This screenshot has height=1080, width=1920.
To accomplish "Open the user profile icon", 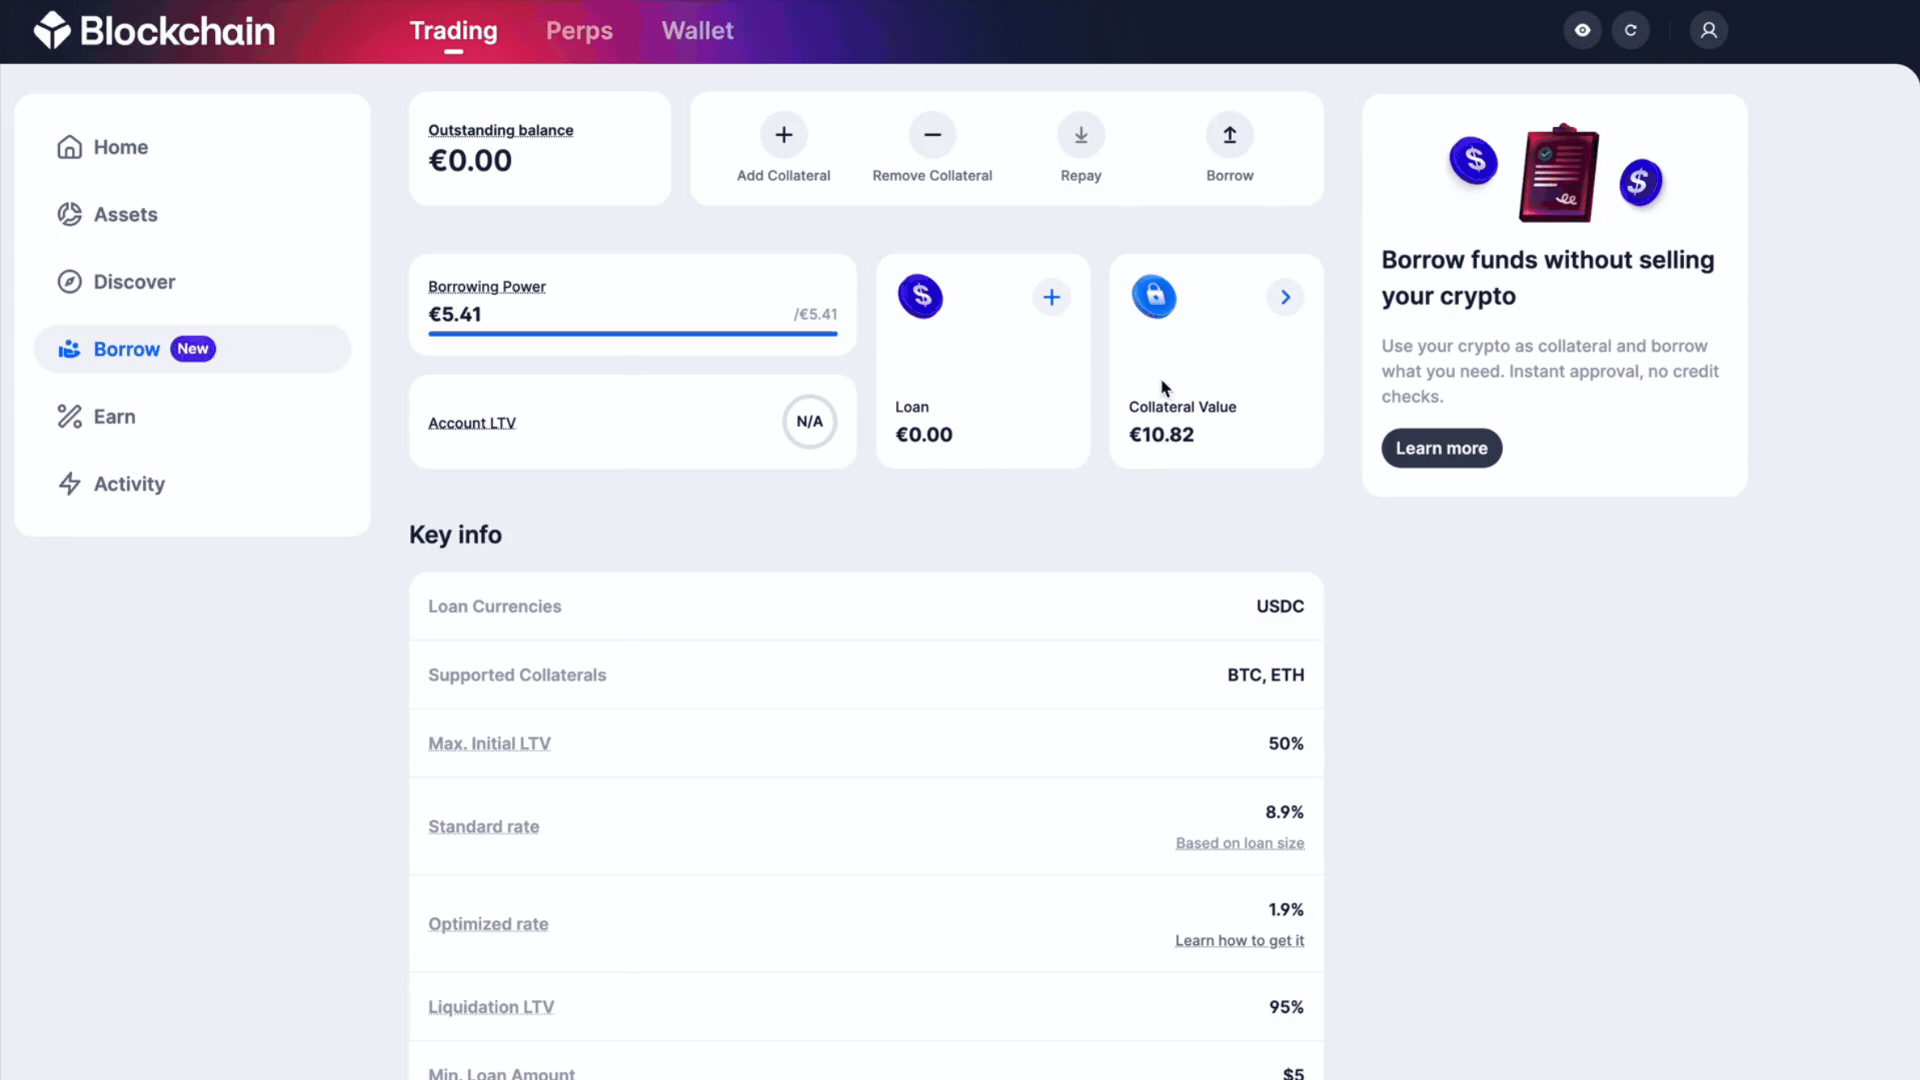I will (x=1709, y=30).
